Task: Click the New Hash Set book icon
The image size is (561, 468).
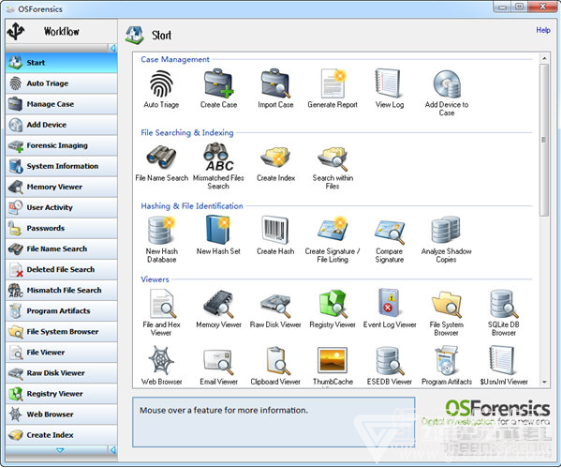Action: 218,230
